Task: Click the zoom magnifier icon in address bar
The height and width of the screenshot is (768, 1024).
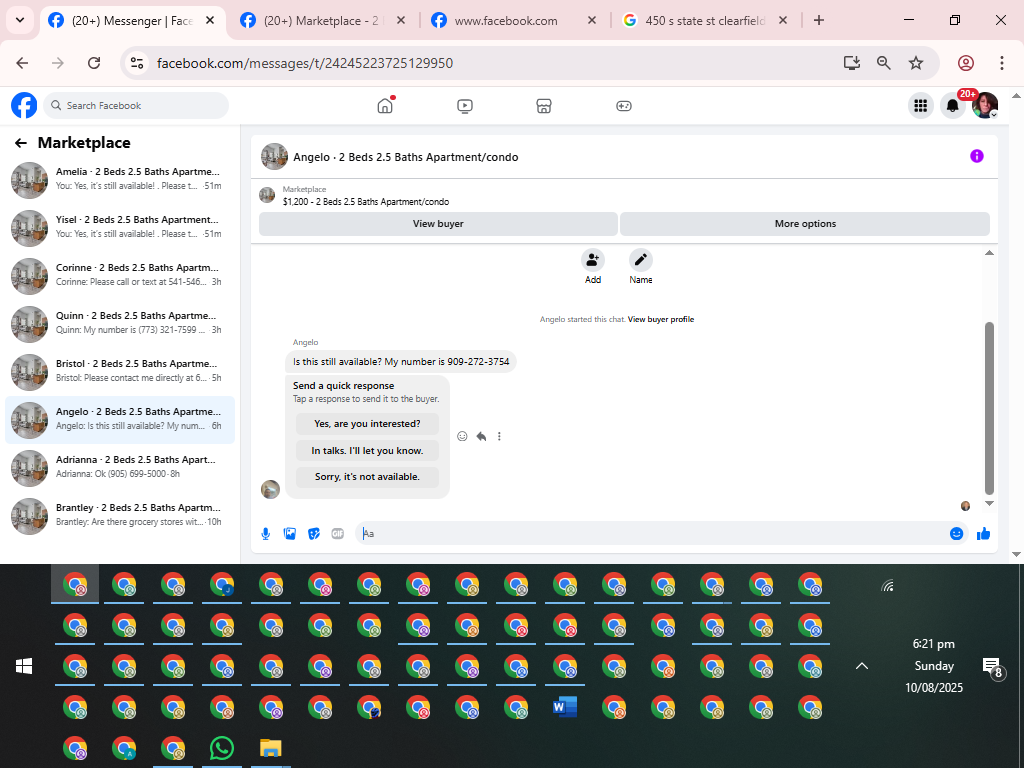Action: point(884,63)
